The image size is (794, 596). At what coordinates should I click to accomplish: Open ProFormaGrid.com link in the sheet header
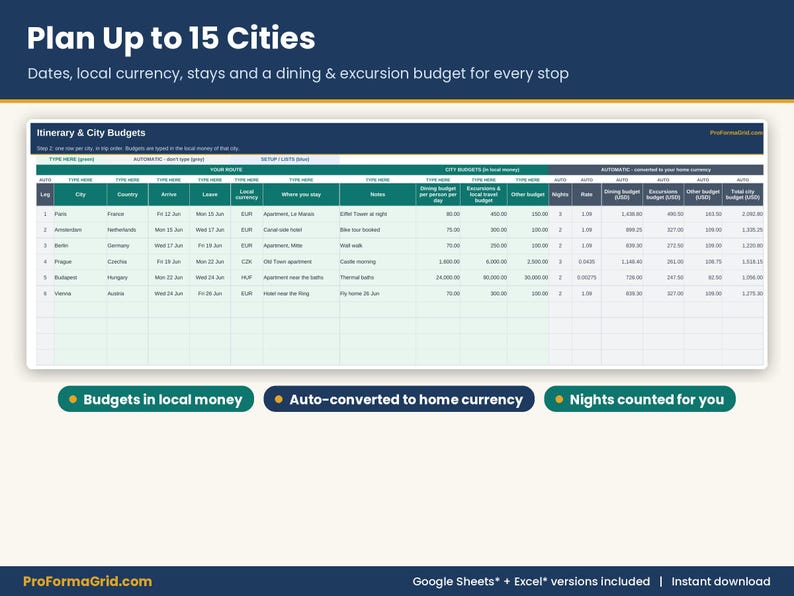click(736, 133)
